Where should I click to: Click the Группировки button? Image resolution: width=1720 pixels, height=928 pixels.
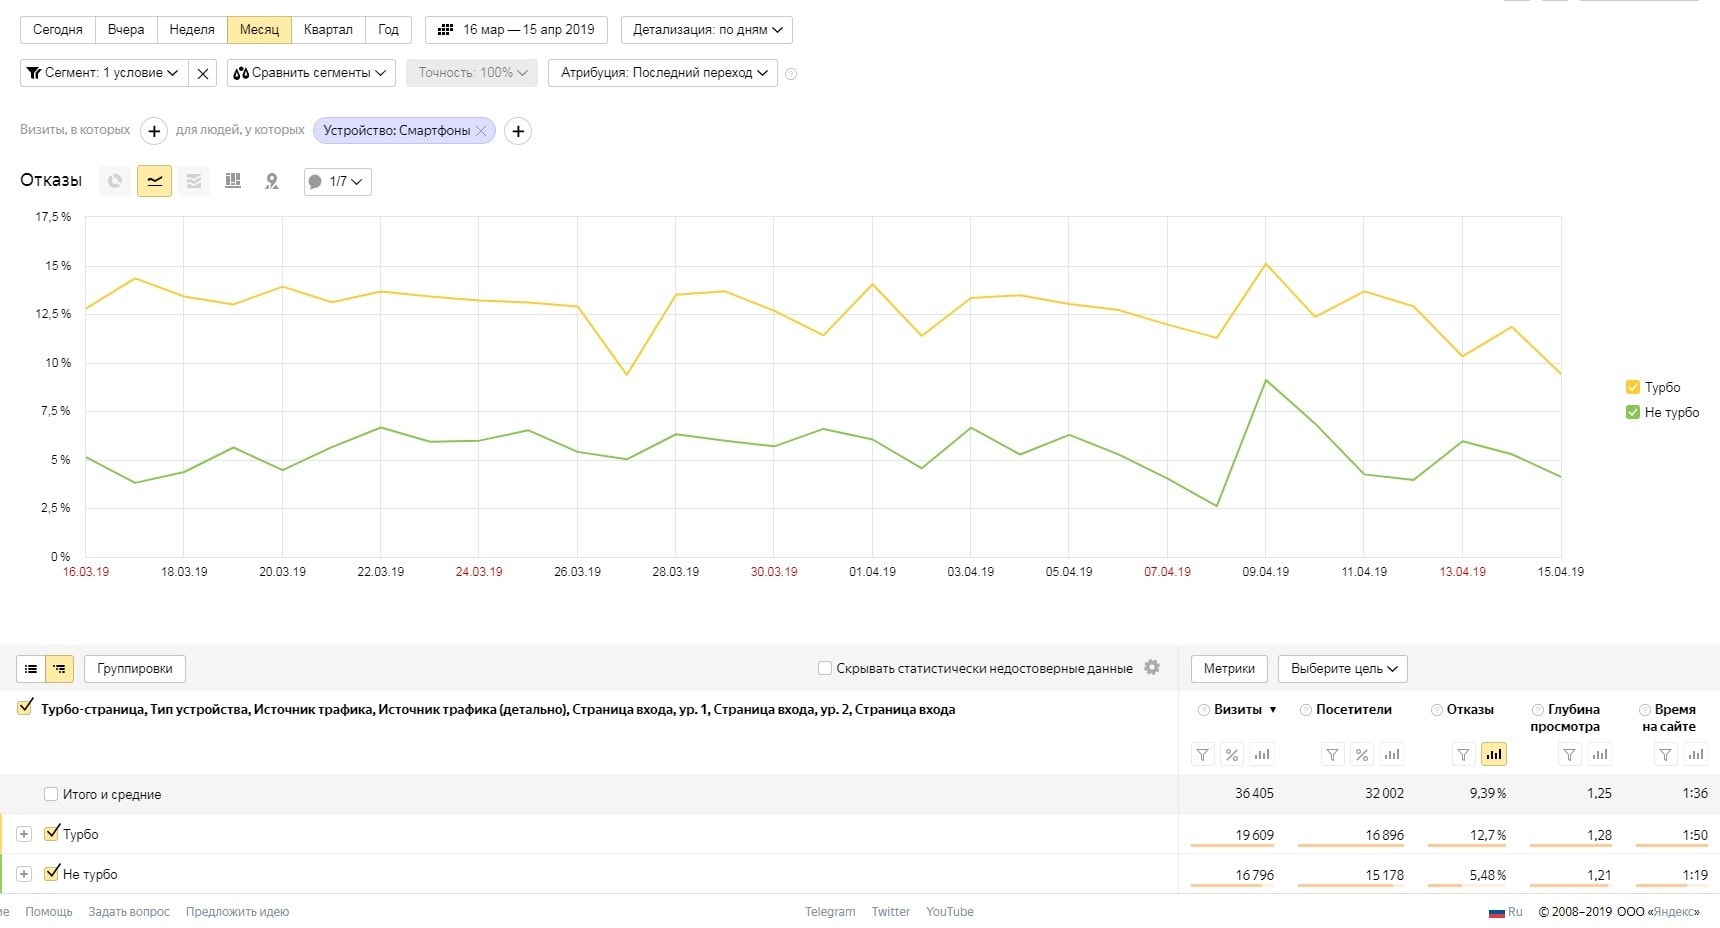click(135, 669)
